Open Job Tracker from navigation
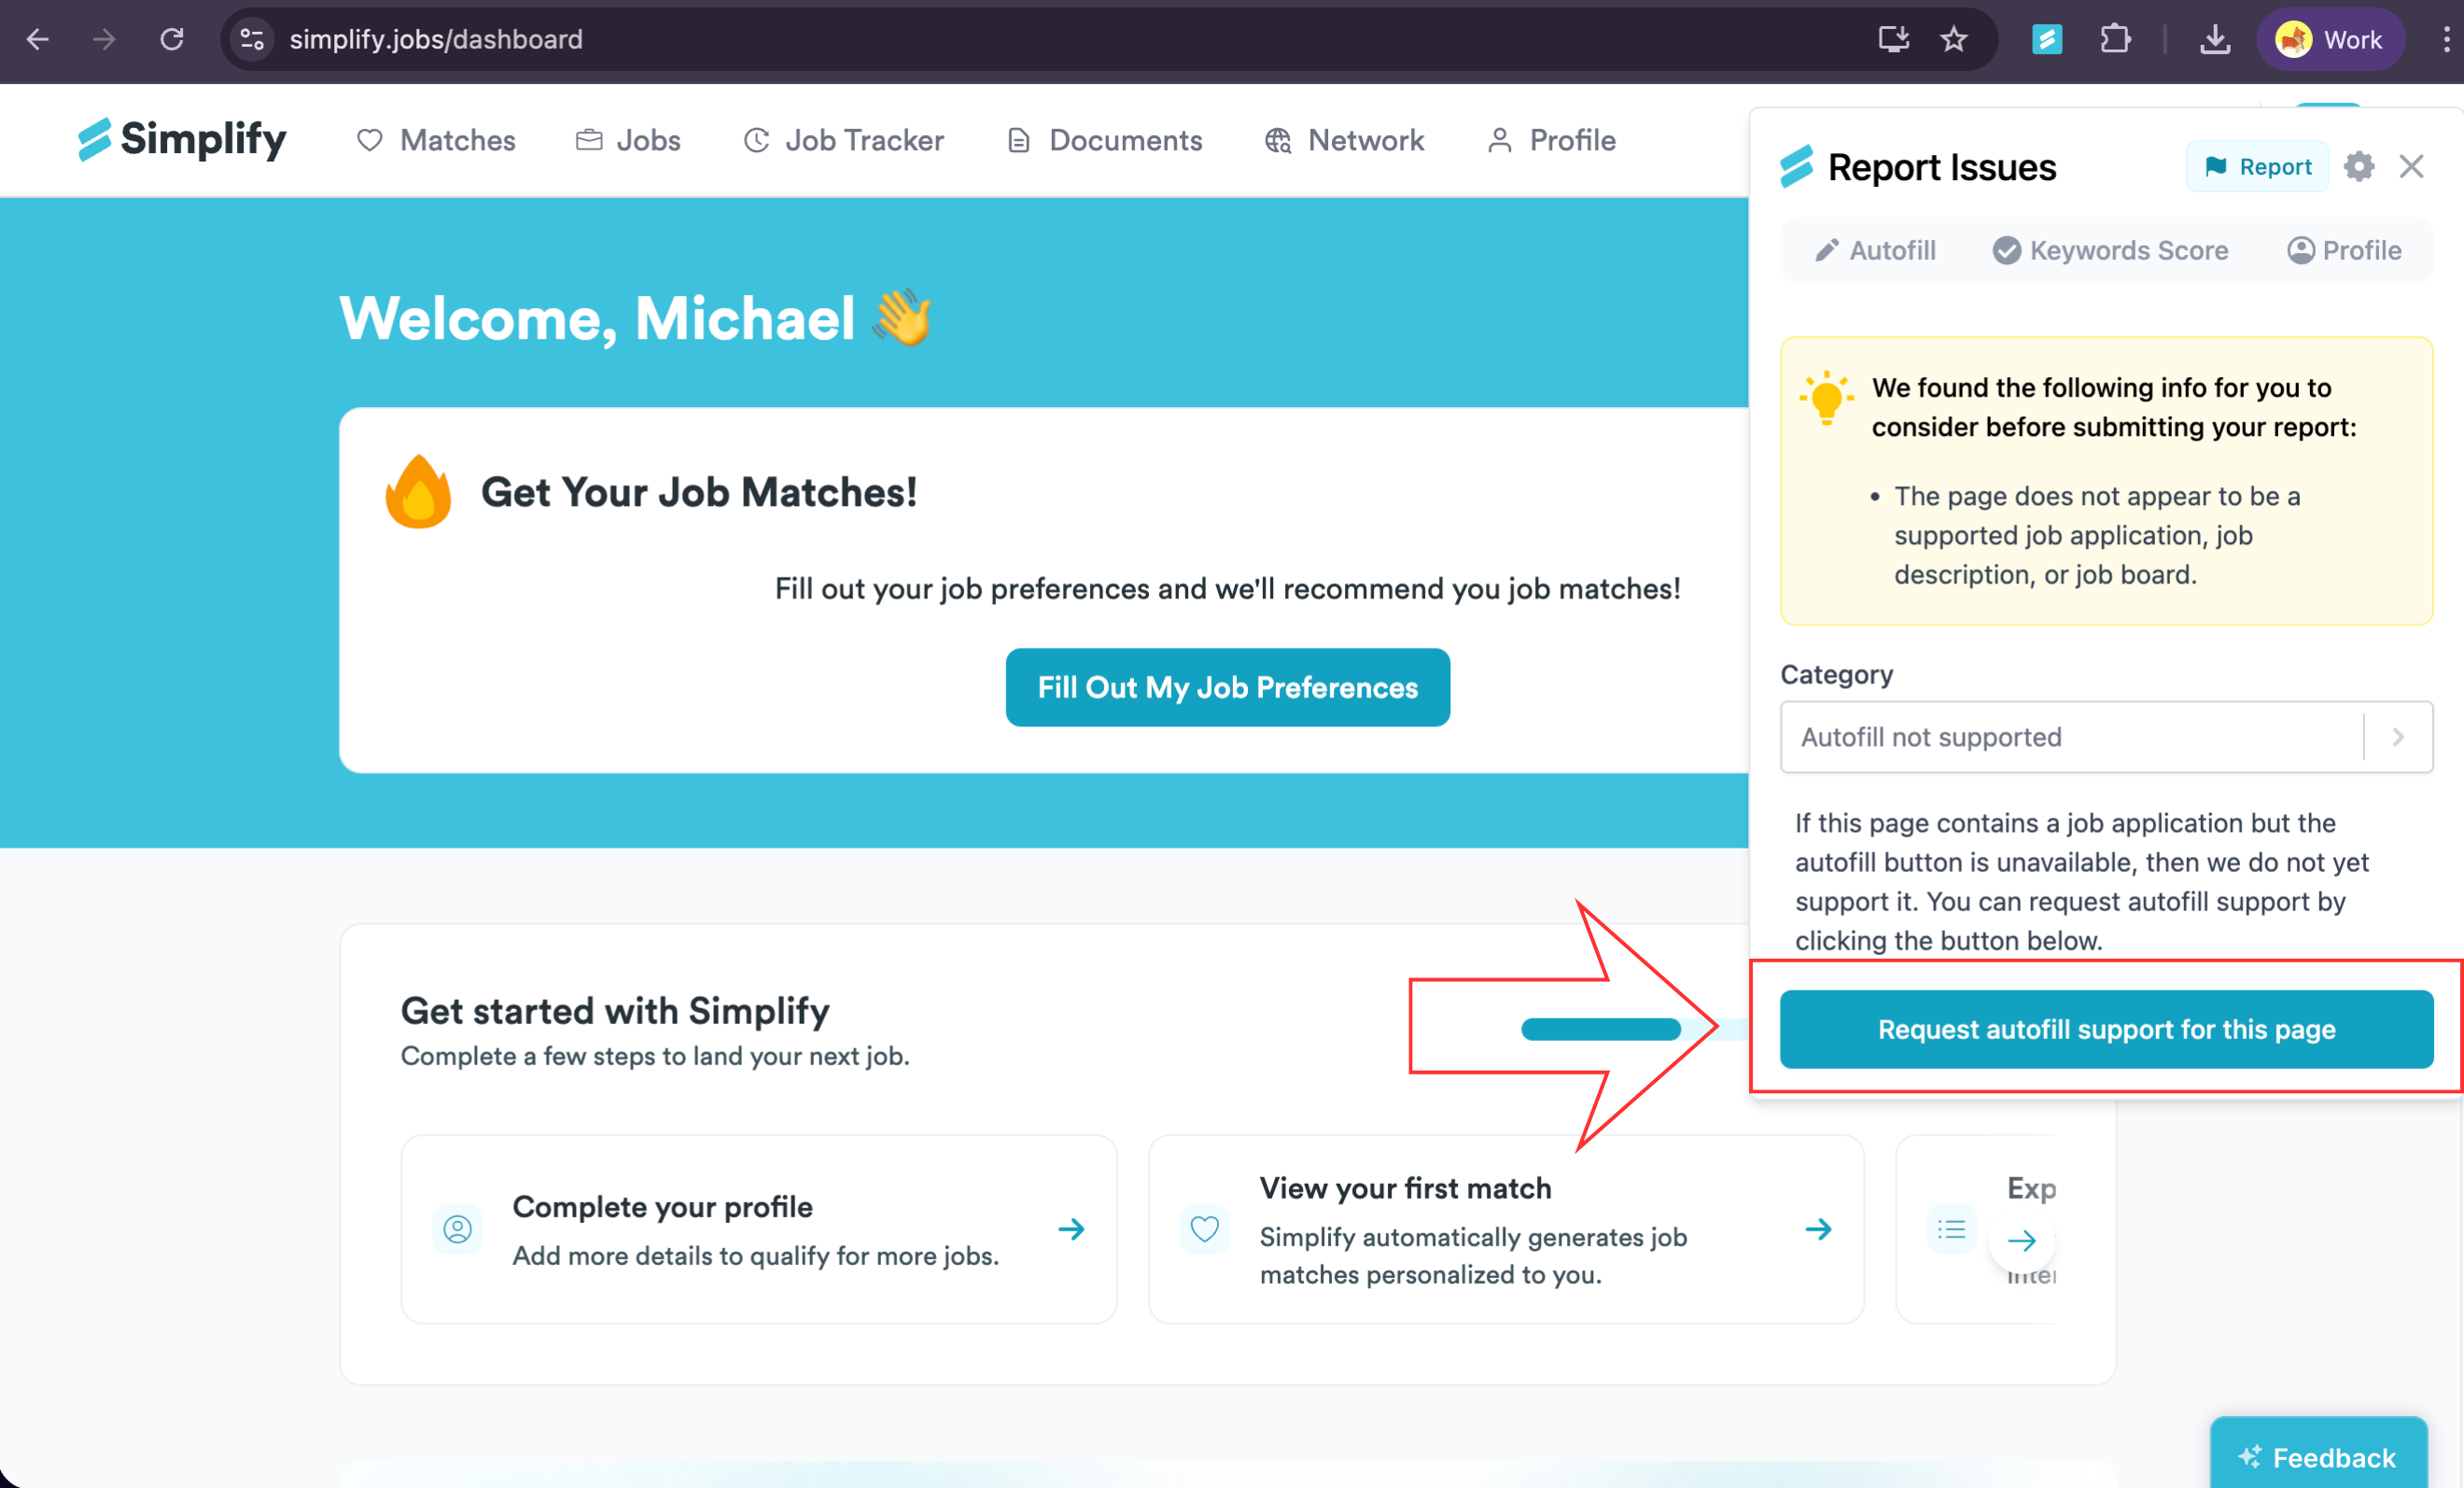Image resolution: width=2464 pixels, height=1488 pixels. (844, 140)
